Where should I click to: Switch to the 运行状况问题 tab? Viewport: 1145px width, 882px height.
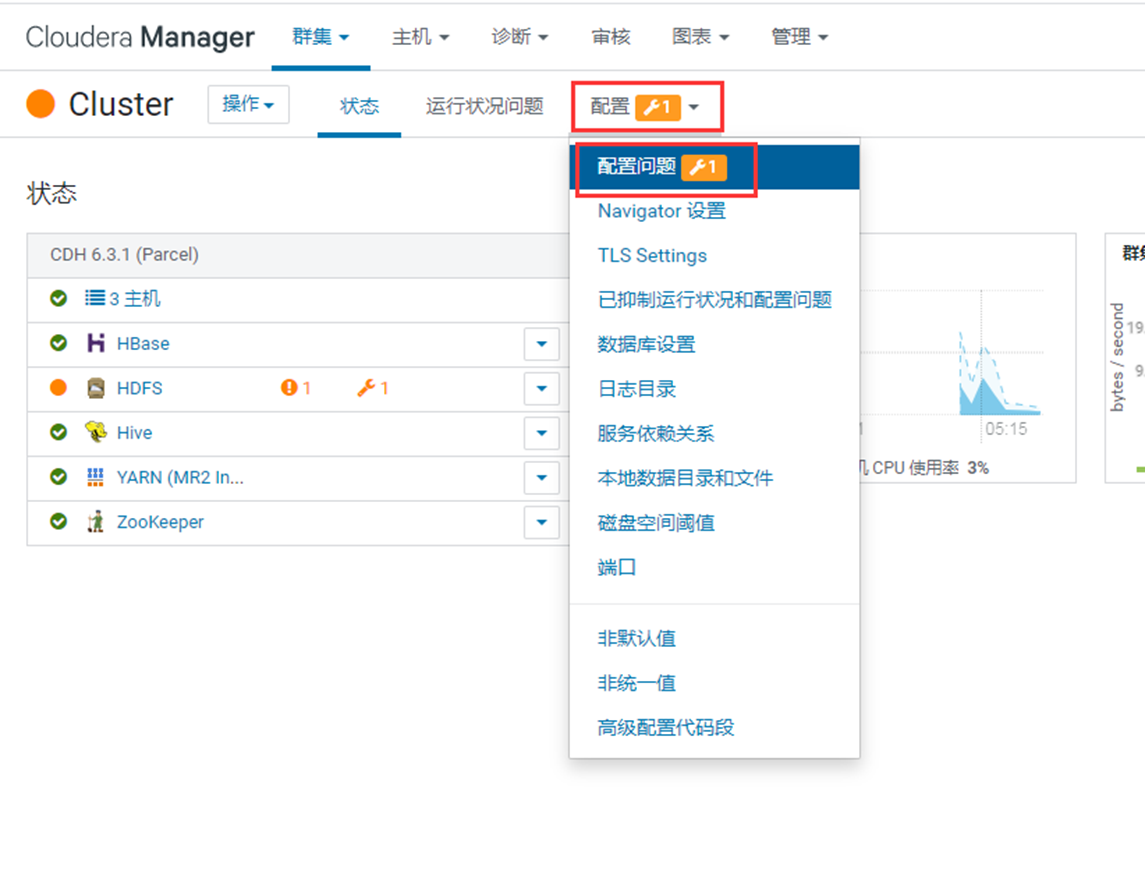pyautogui.click(x=485, y=107)
